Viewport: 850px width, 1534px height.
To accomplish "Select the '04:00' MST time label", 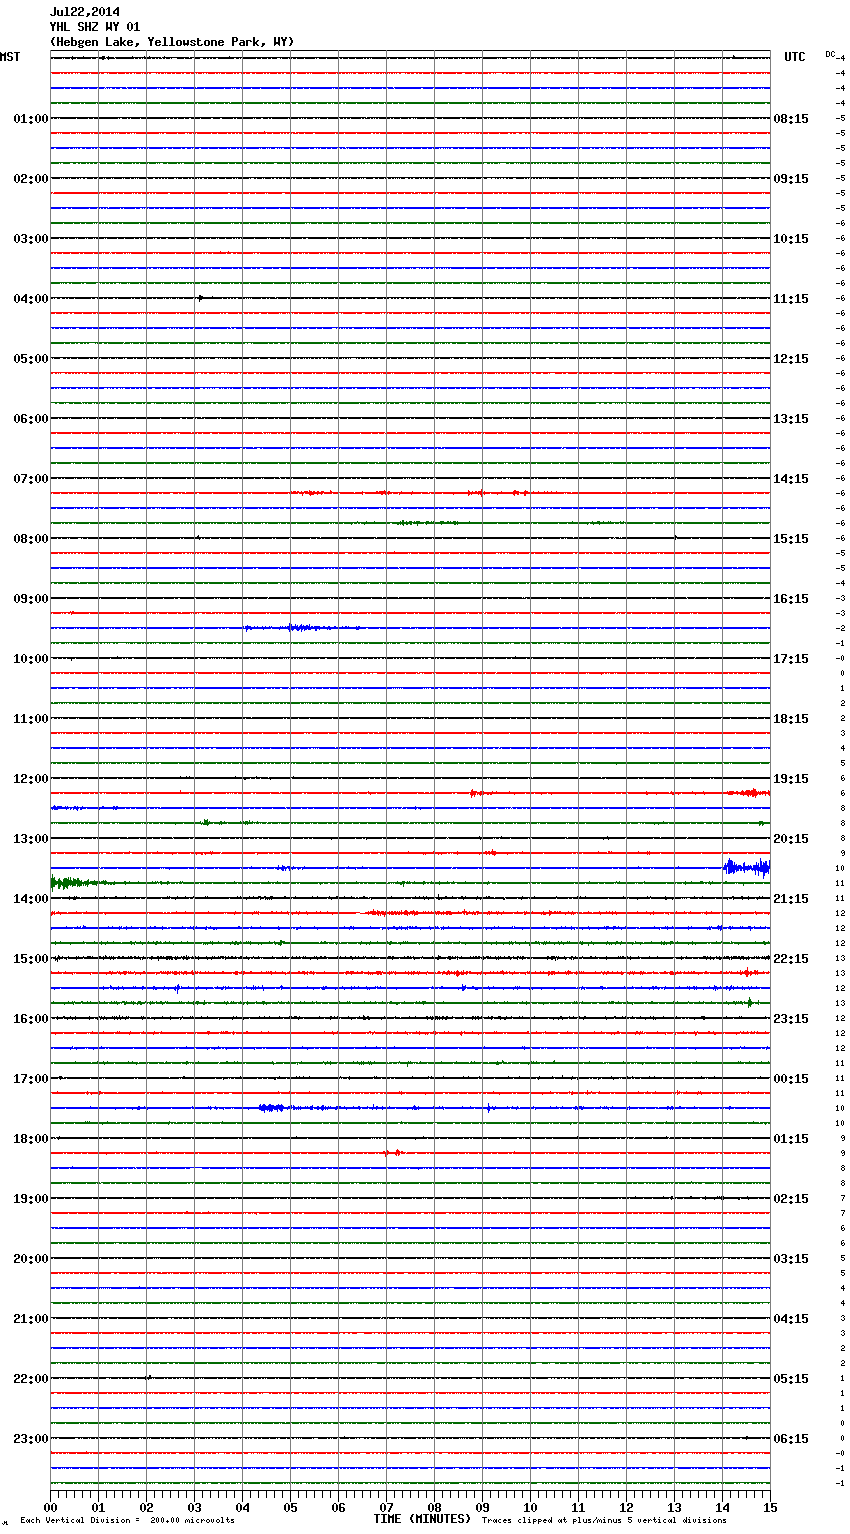I will coord(31,299).
